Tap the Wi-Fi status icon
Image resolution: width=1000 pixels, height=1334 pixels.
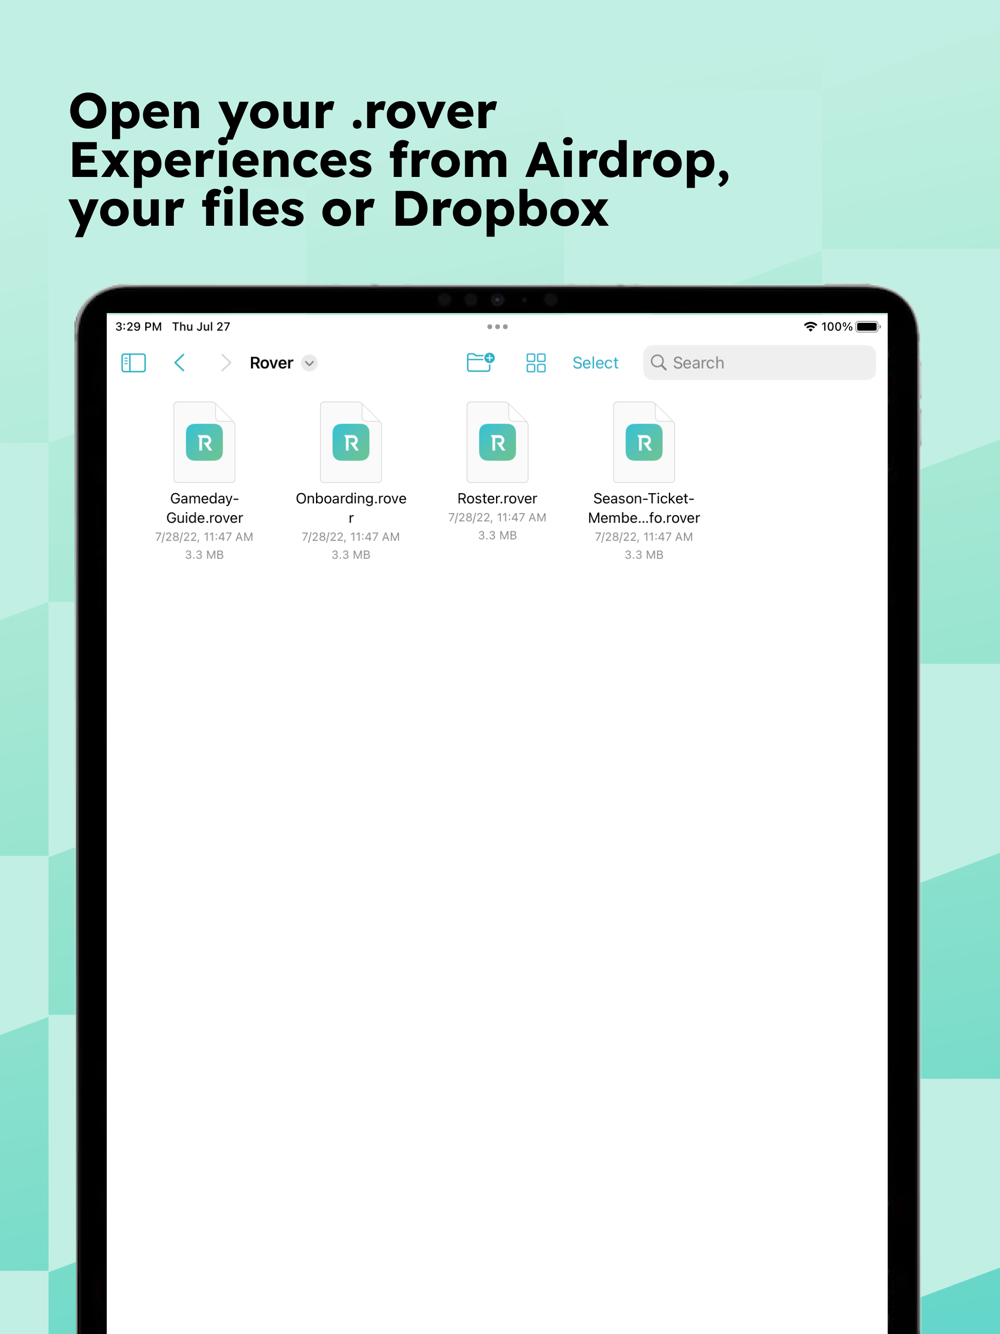[x=810, y=327]
